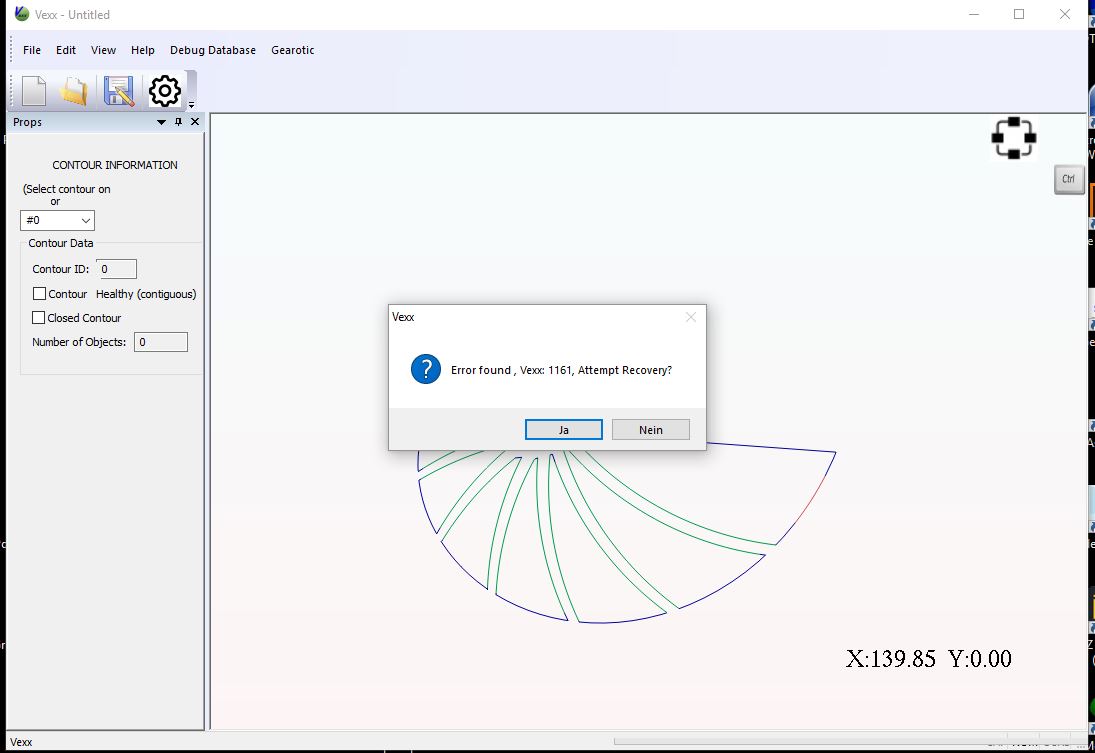Pin the Props panel
The image size is (1095, 753).
click(178, 122)
